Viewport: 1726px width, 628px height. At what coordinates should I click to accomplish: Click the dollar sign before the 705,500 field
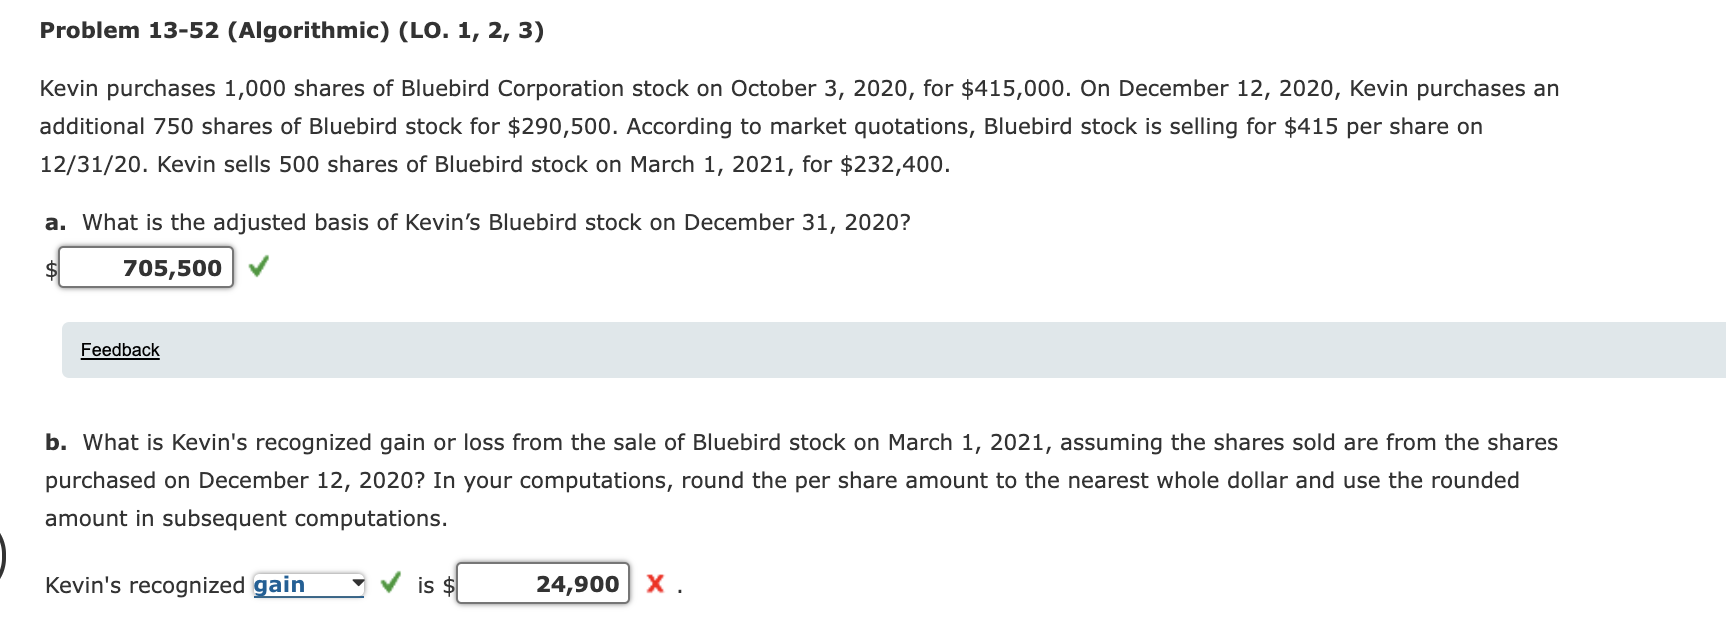[x=51, y=269]
